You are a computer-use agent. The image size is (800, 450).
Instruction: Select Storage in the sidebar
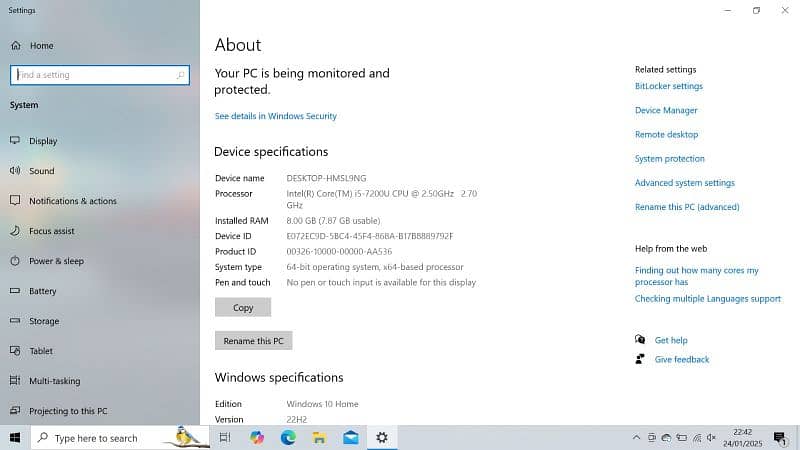coord(43,321)
